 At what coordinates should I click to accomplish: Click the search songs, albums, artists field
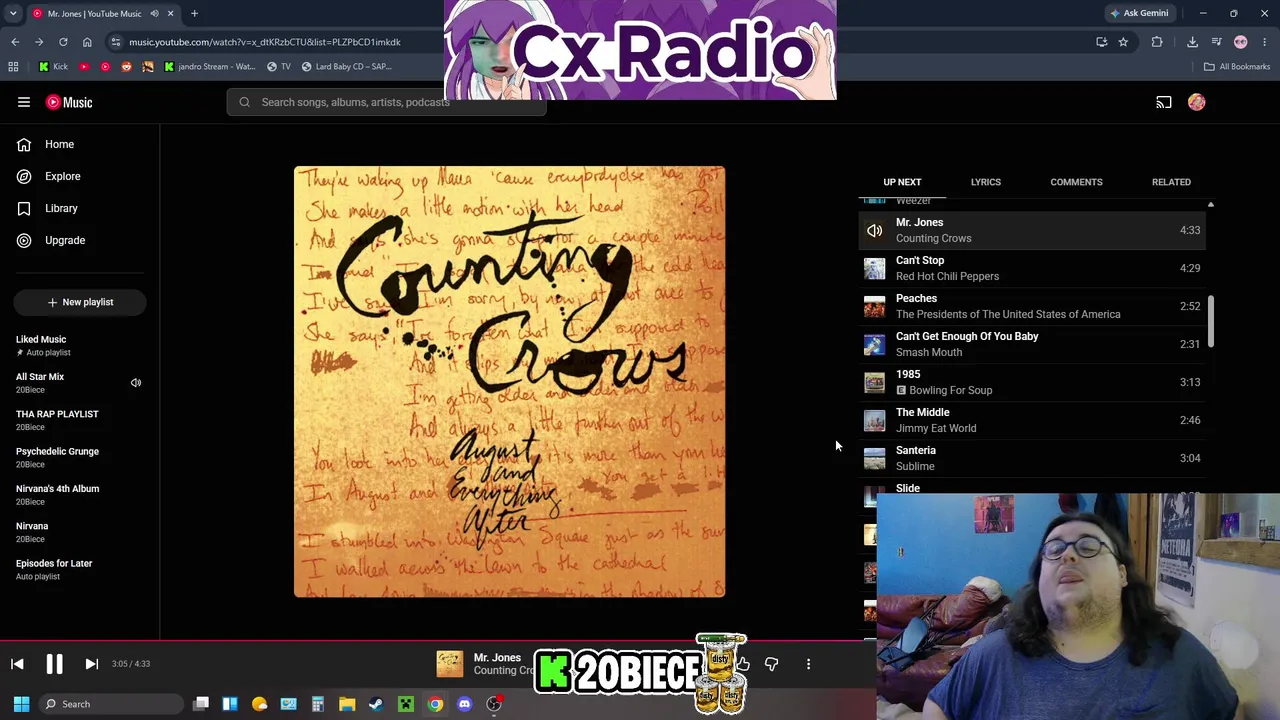pos(387,102)
